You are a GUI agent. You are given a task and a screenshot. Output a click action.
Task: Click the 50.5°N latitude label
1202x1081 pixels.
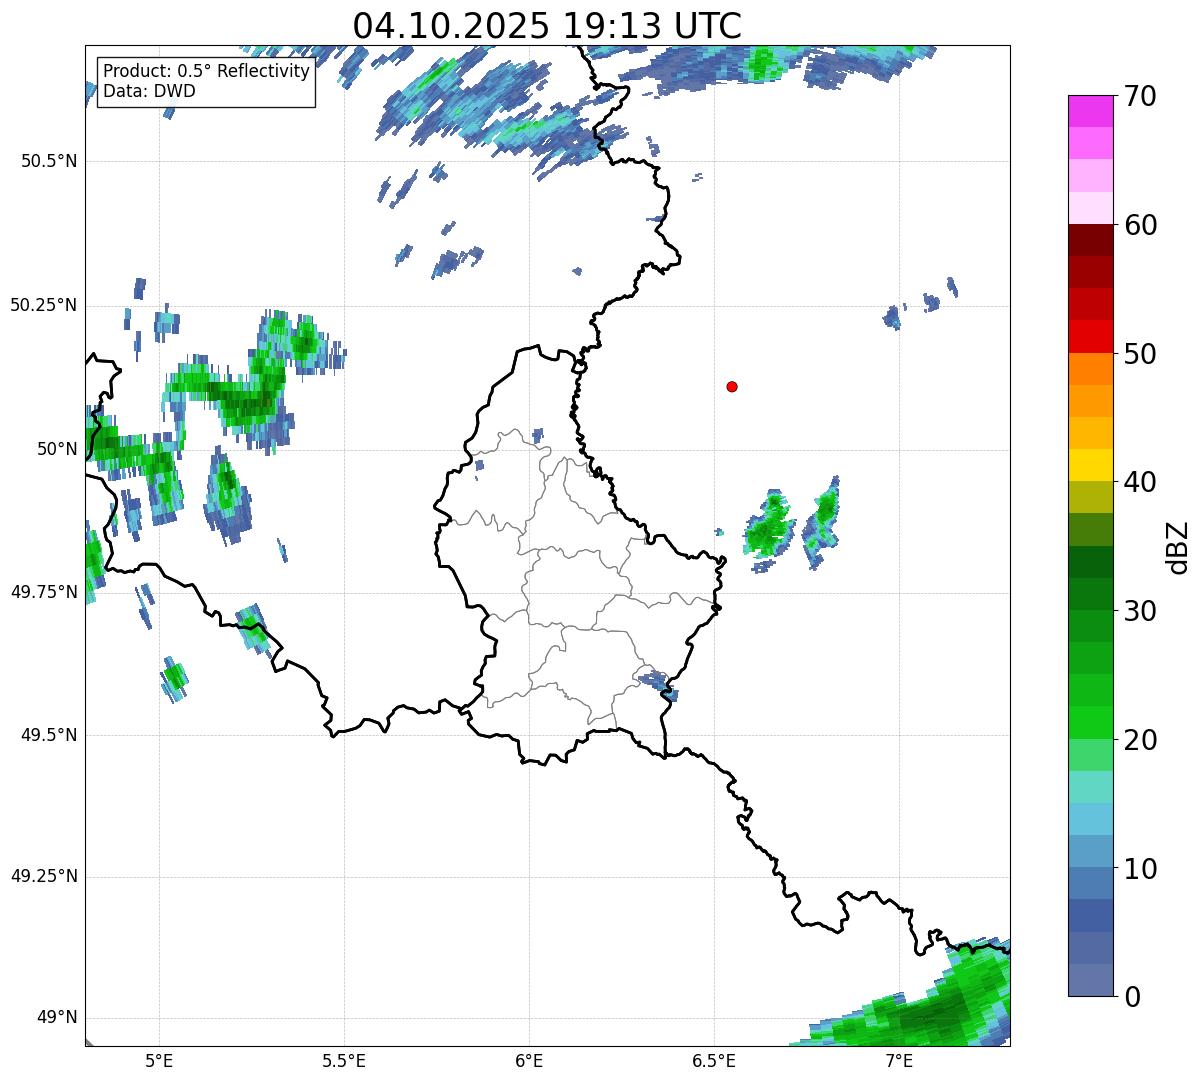point(49,161)
